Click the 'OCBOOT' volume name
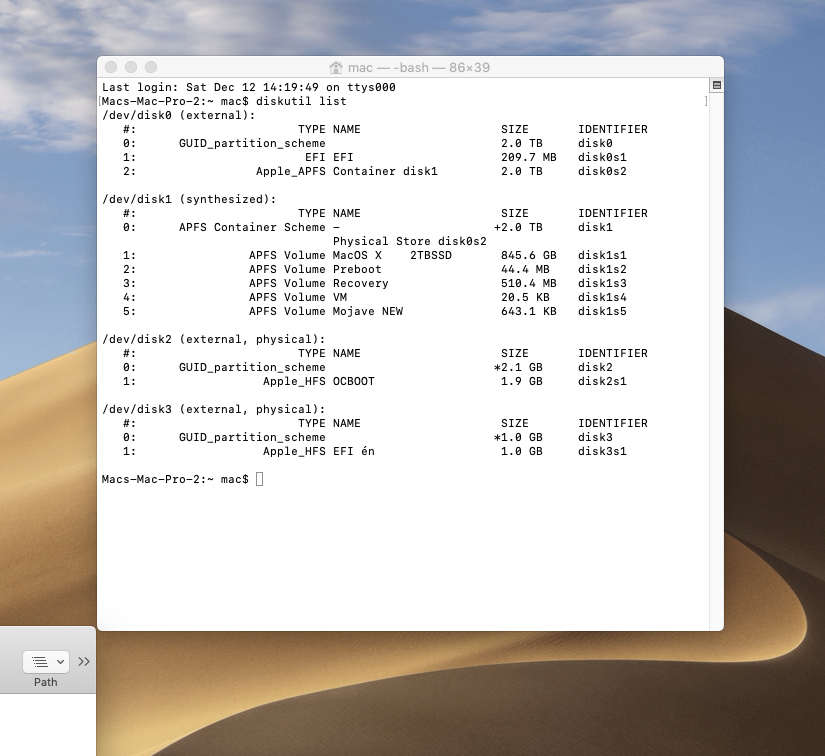Screen dimensions: 825x756 [354, 381]
